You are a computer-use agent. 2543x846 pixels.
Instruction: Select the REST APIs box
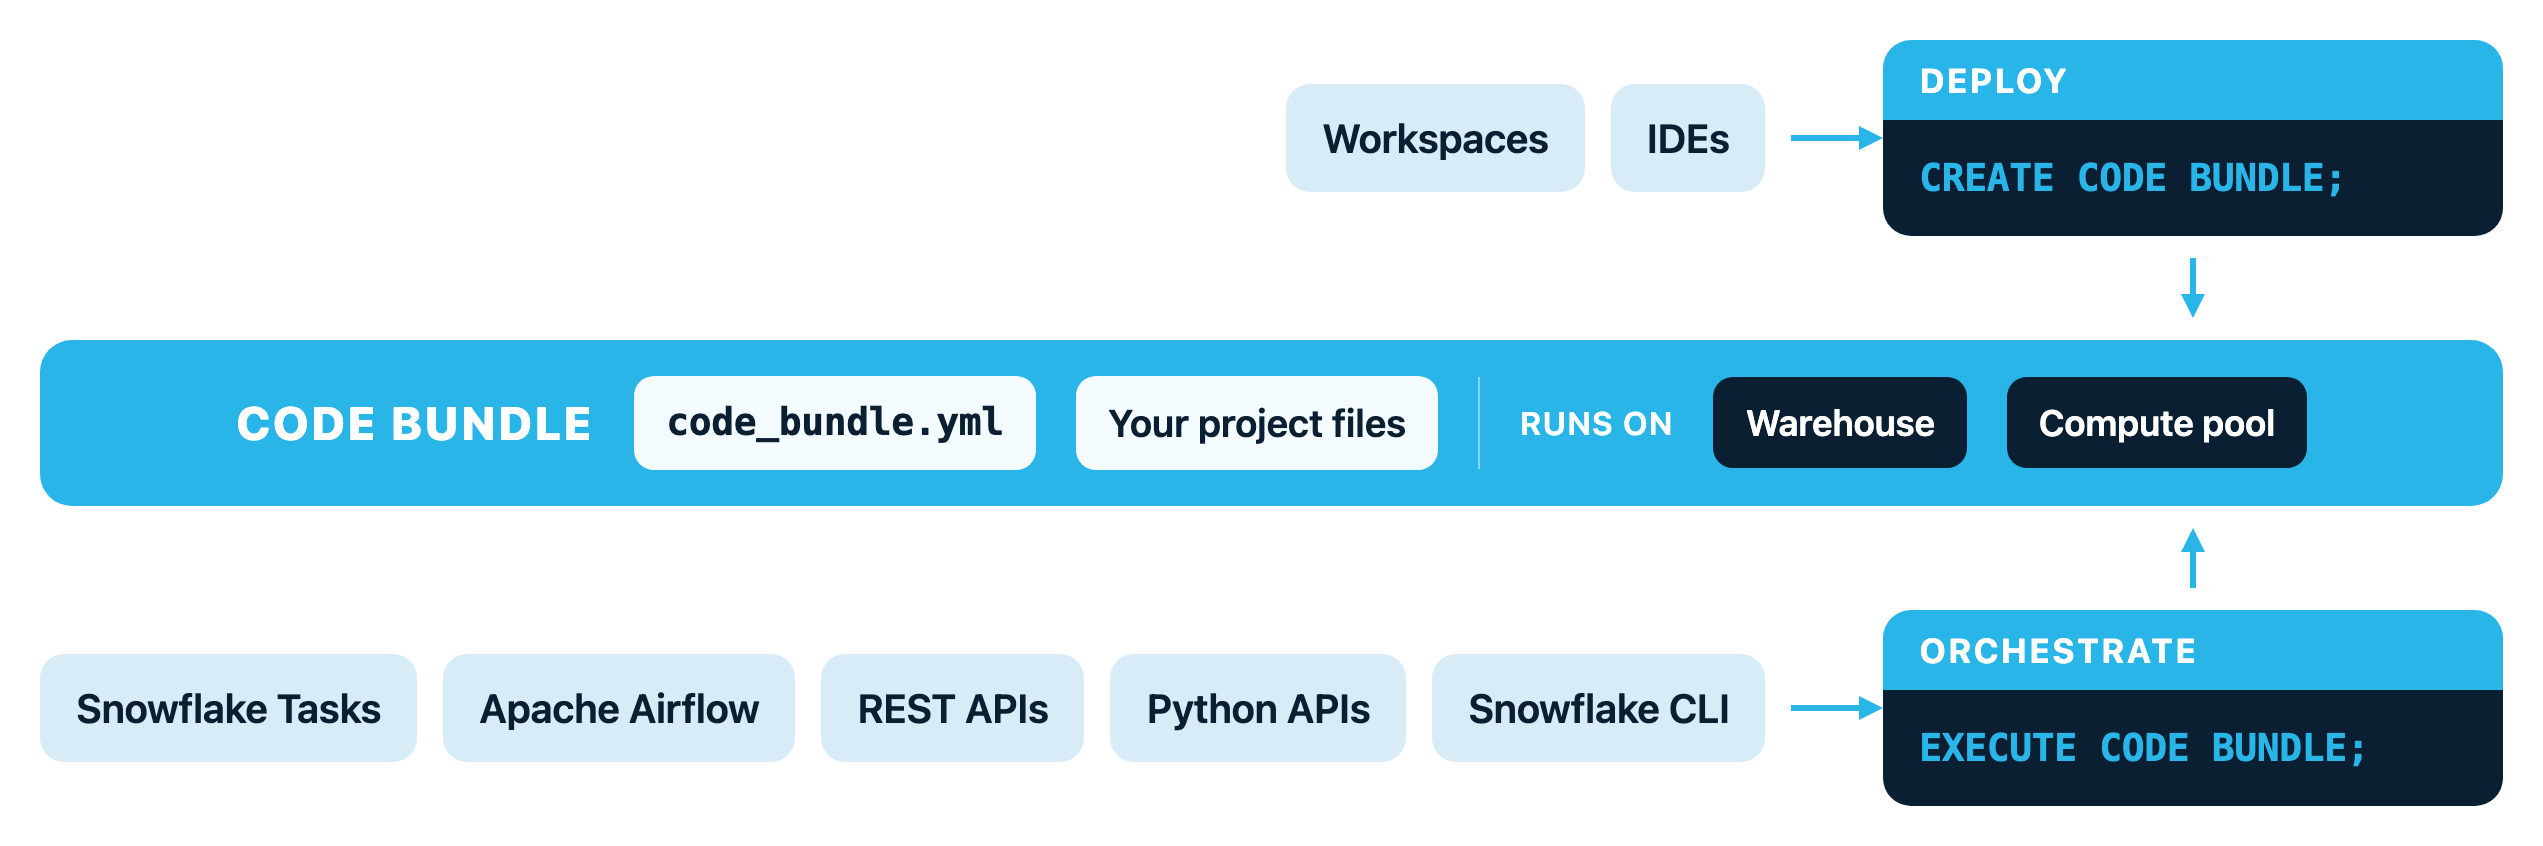952,708
